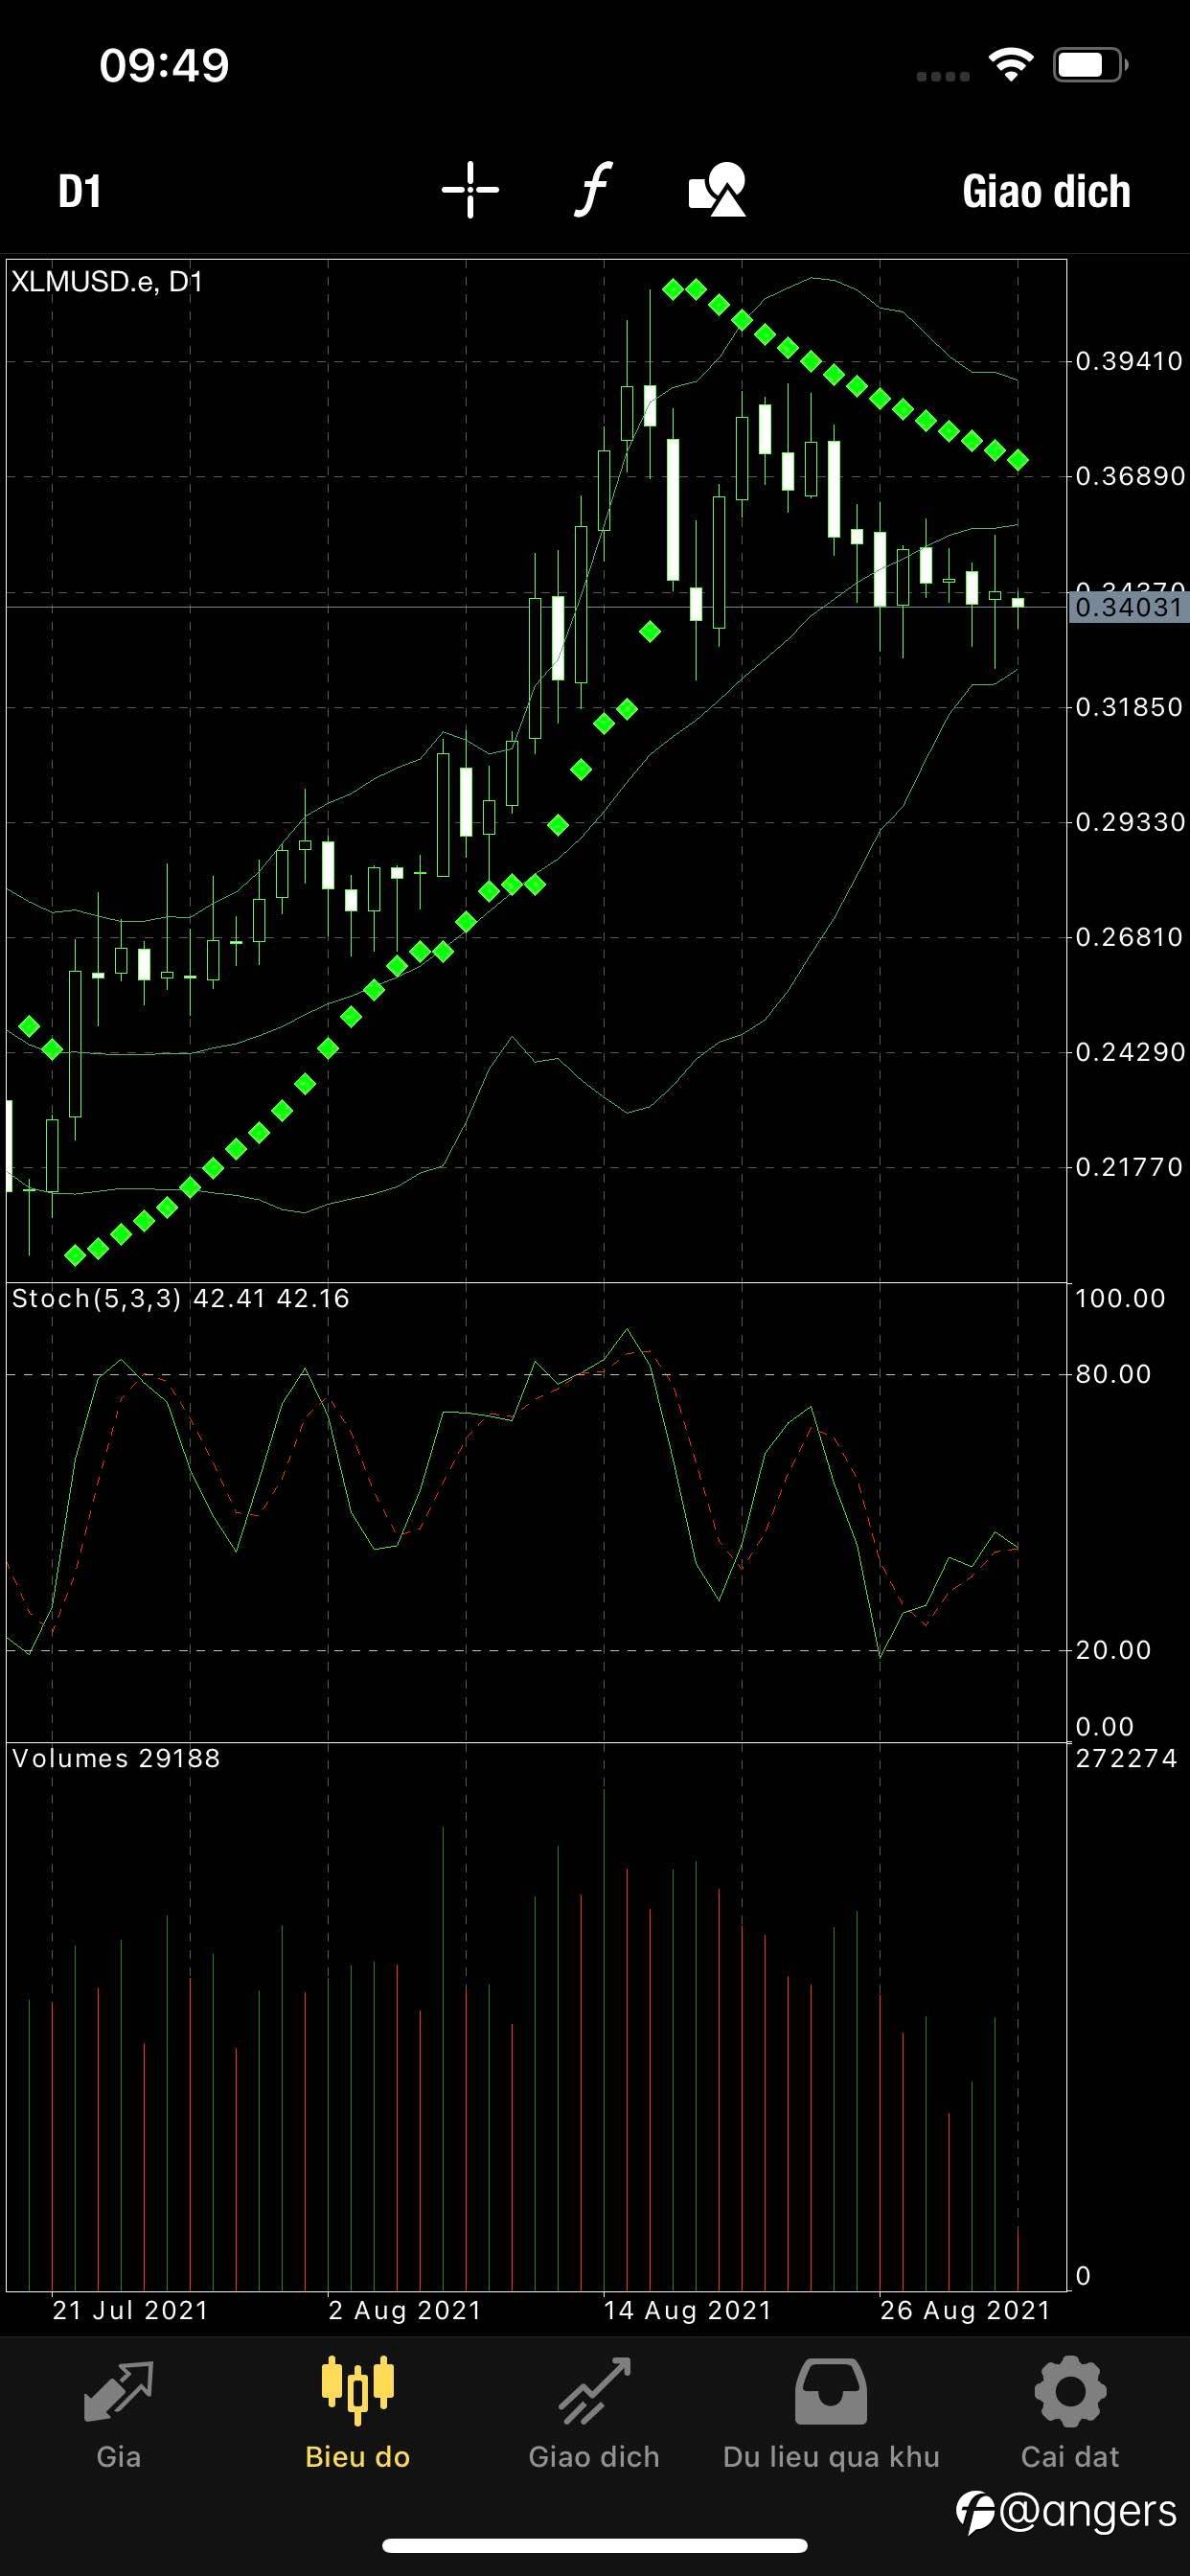This screenshot has height=2576, width=1190.
Task: Open the drawing objects shapes icon
Action: [x=717, y=189]
